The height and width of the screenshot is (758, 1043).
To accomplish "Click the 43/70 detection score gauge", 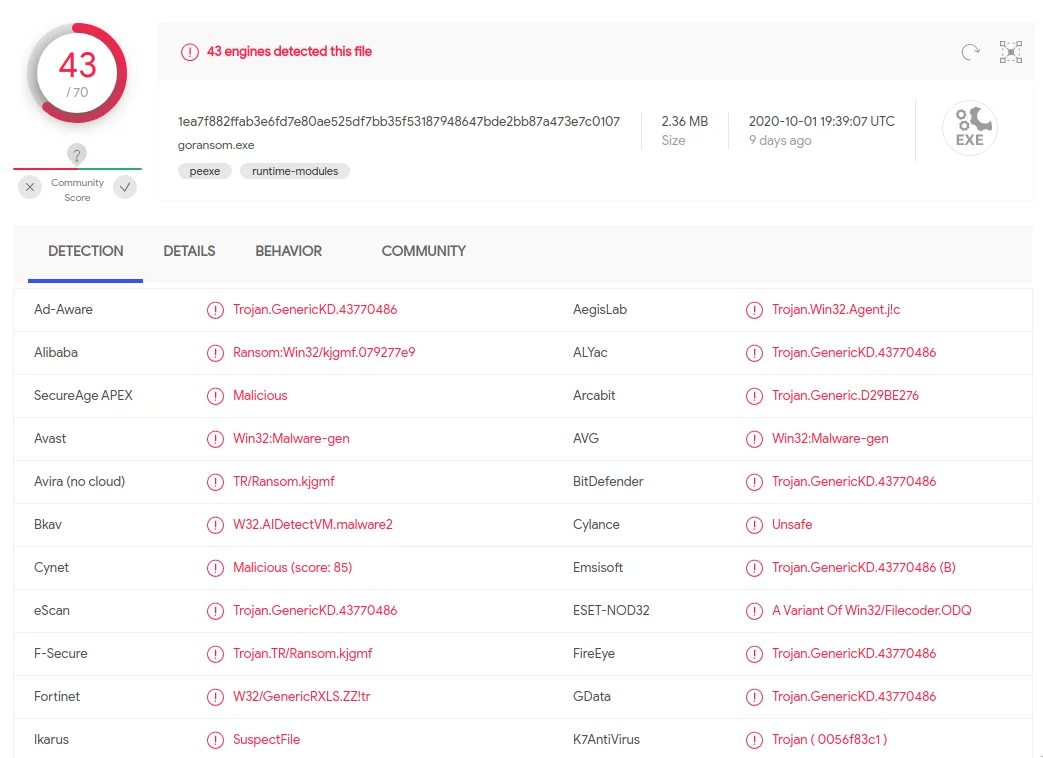I will coord(77,73).
